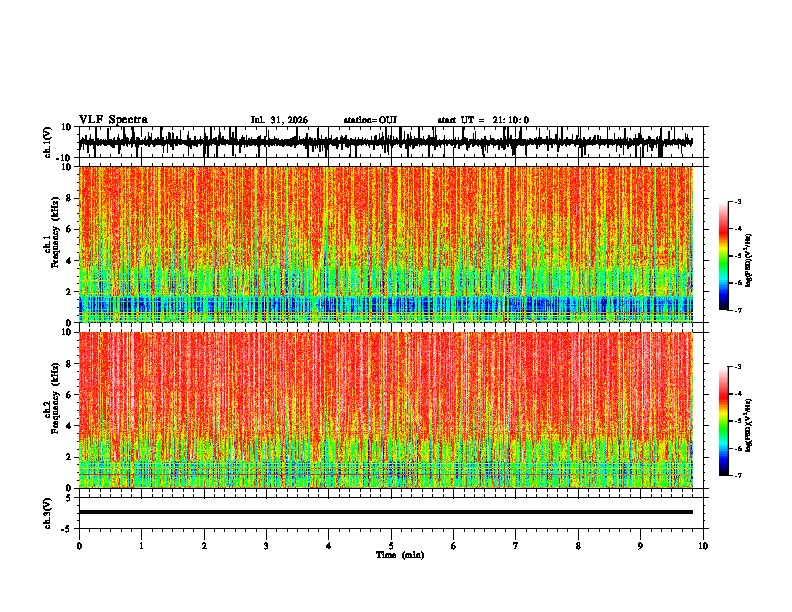Click inside the ch.1 spectrogram panel

click(x=385, y=244)
